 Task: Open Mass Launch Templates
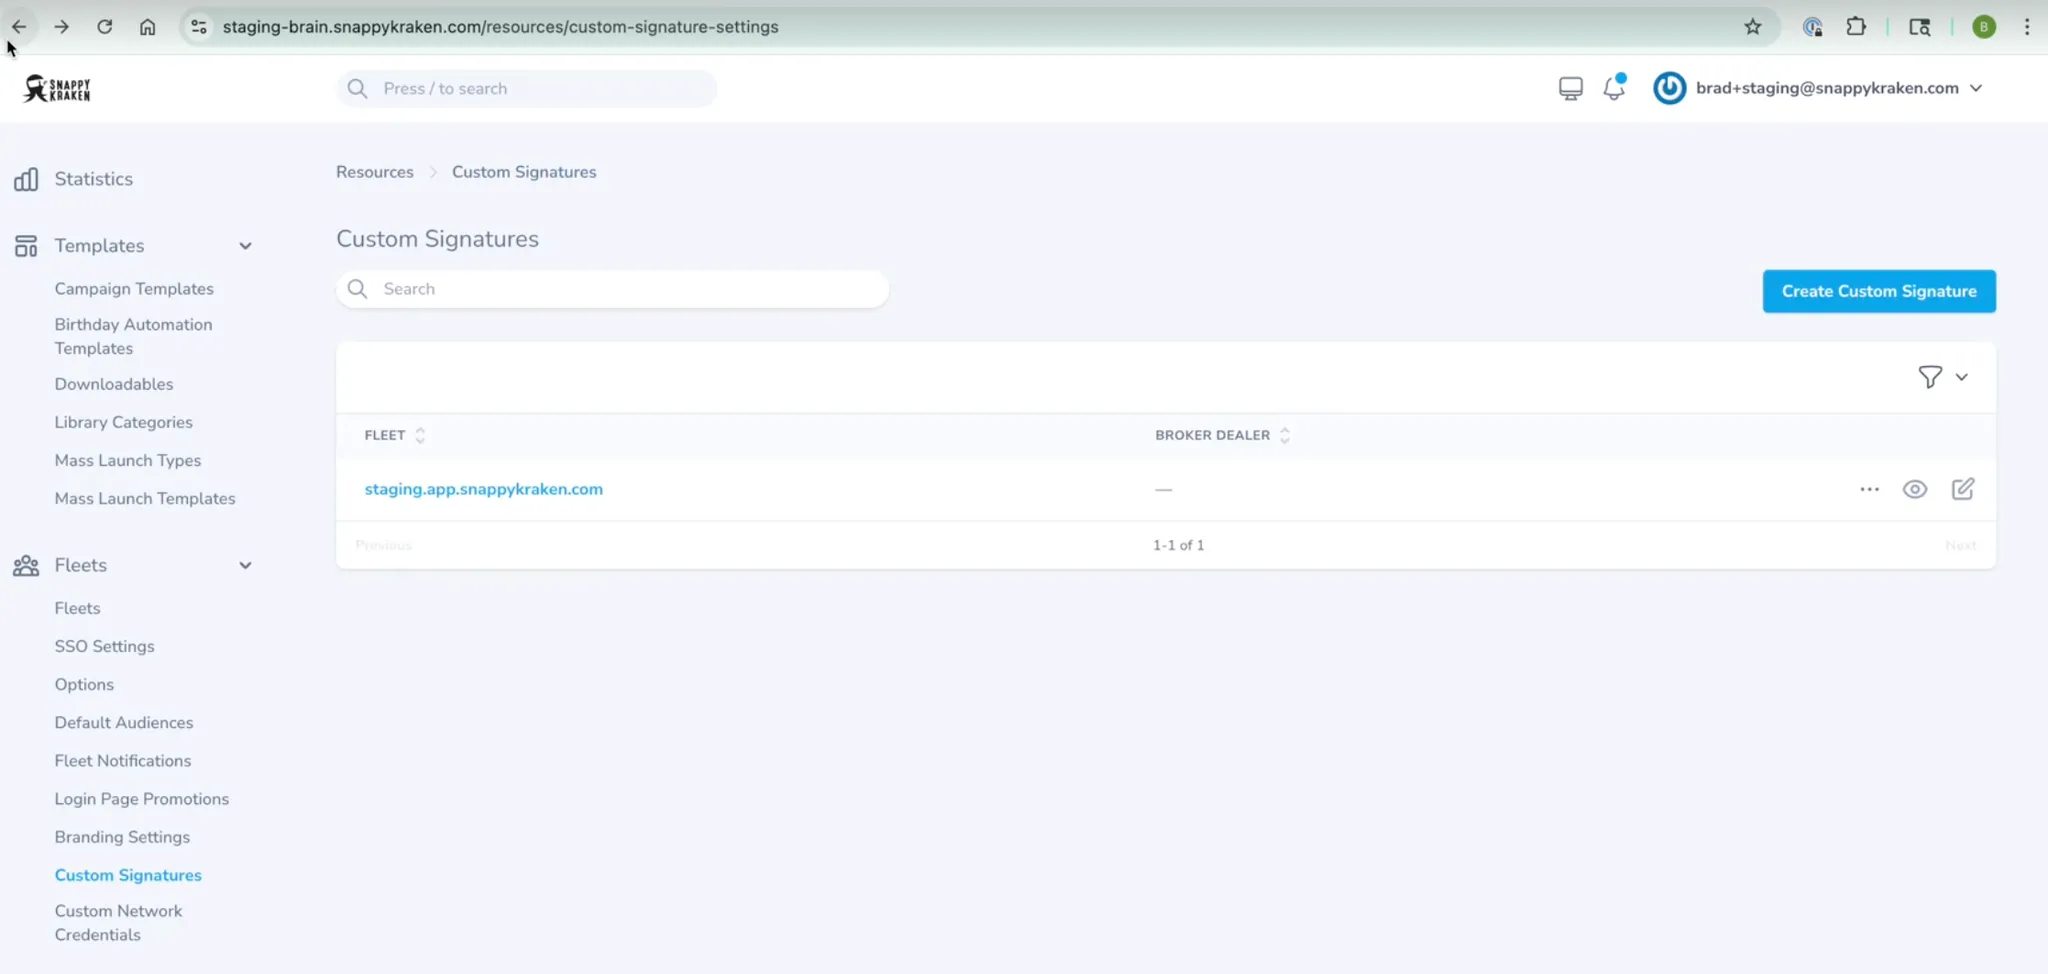[x=145, y=498]
